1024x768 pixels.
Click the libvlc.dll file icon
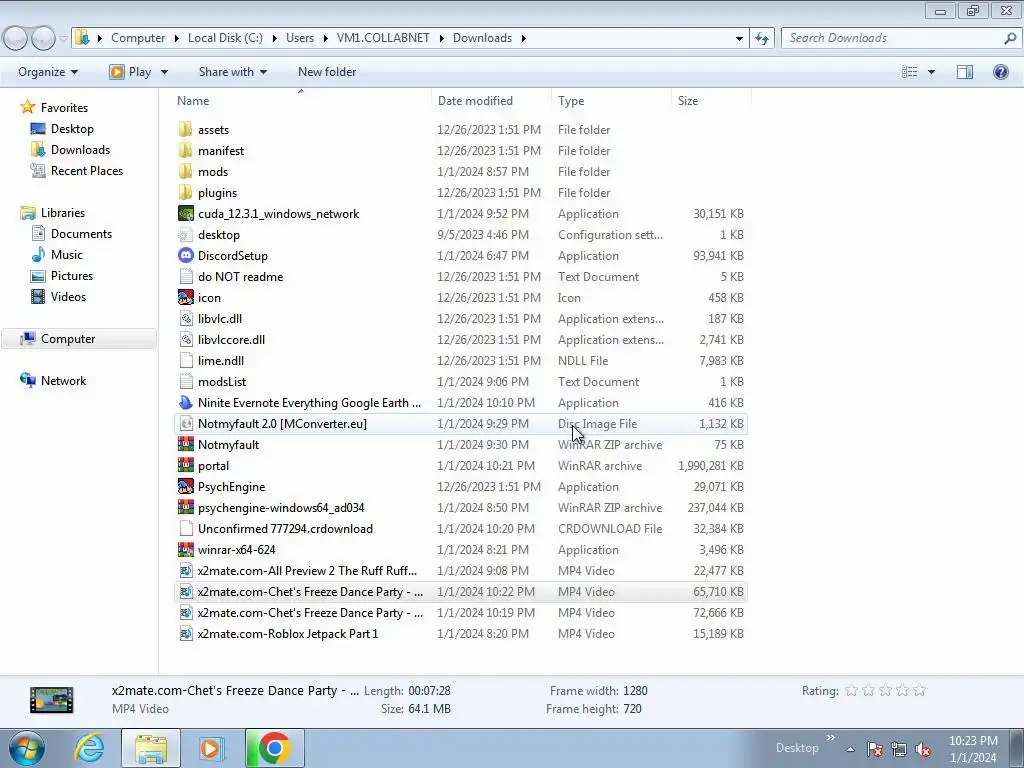pos(185,318)
